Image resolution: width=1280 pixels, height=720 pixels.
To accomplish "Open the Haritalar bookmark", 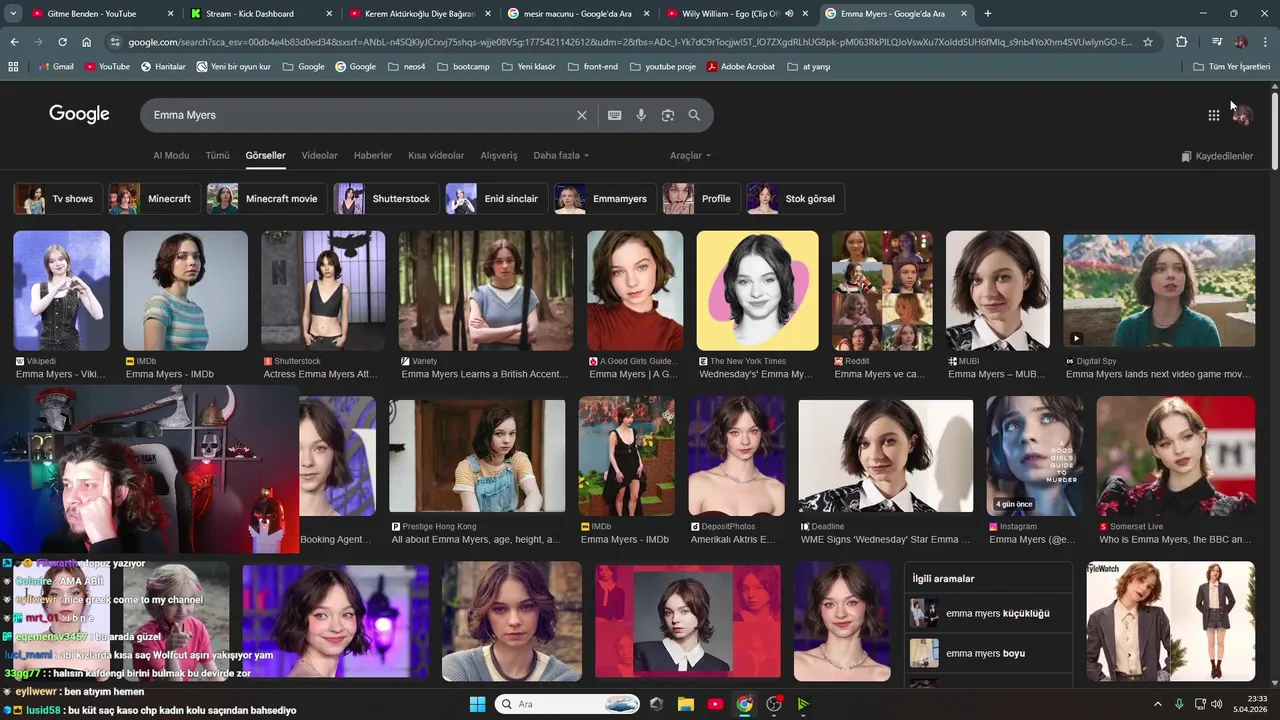I will 163,66.
